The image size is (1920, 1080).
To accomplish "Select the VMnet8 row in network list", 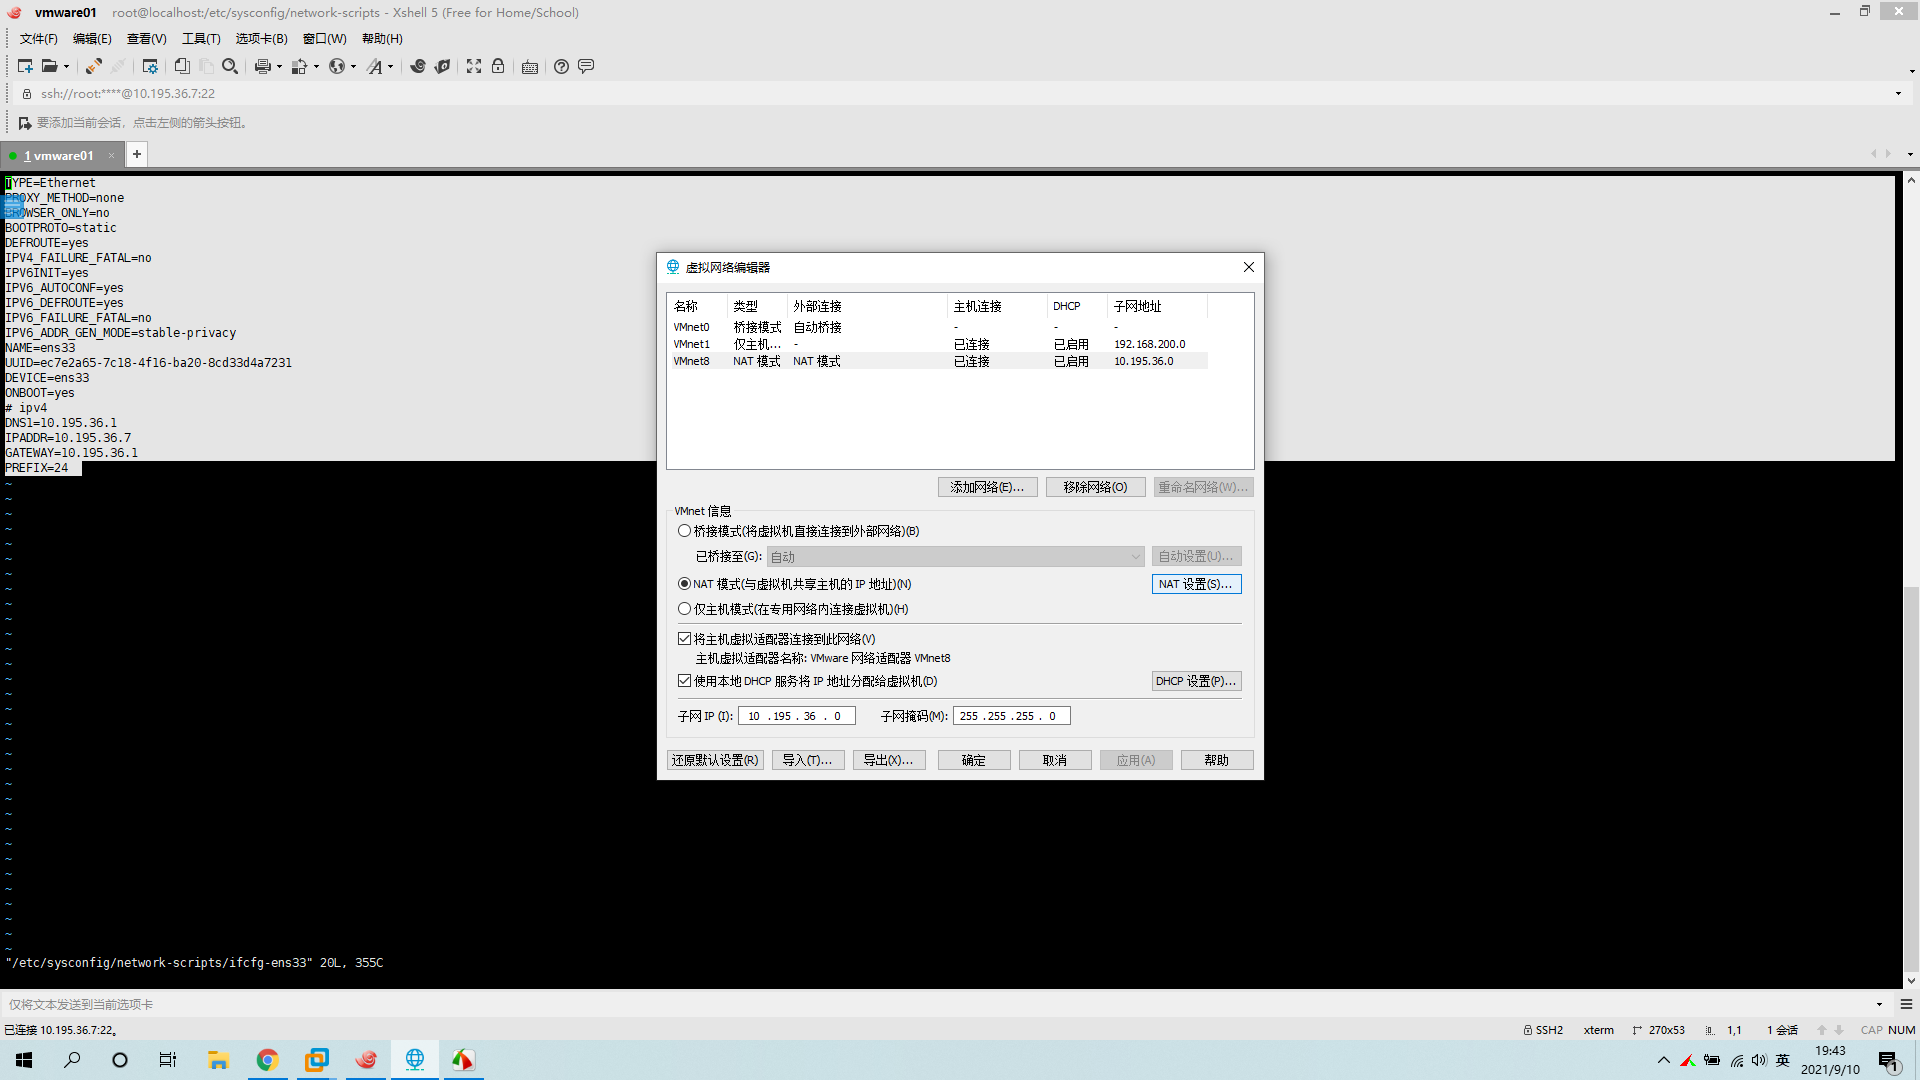I will (x=938, y=361).
